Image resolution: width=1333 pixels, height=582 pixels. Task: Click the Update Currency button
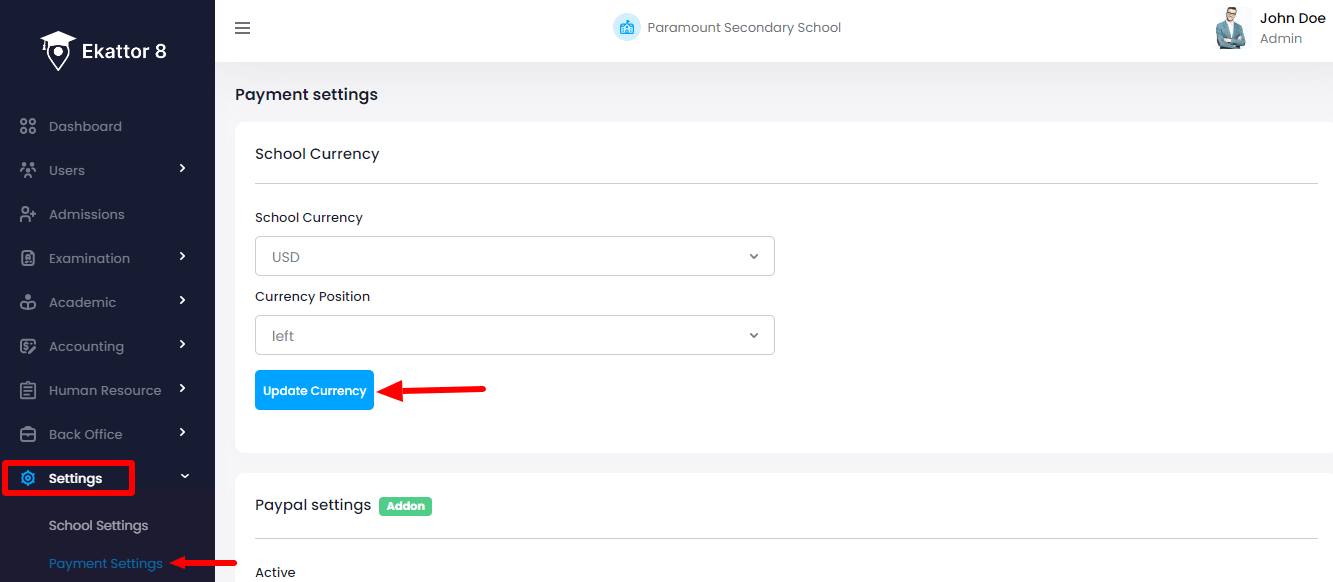click(314, 391)
